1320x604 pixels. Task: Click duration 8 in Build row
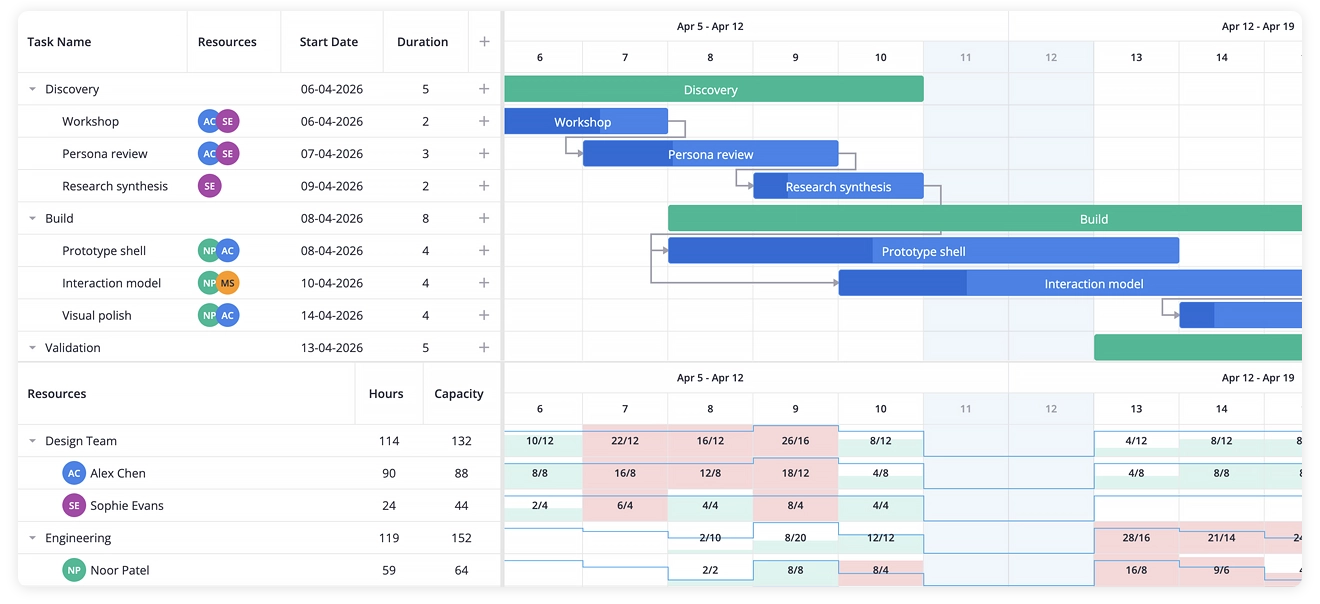pyautogui.click(x=425, y=218)
